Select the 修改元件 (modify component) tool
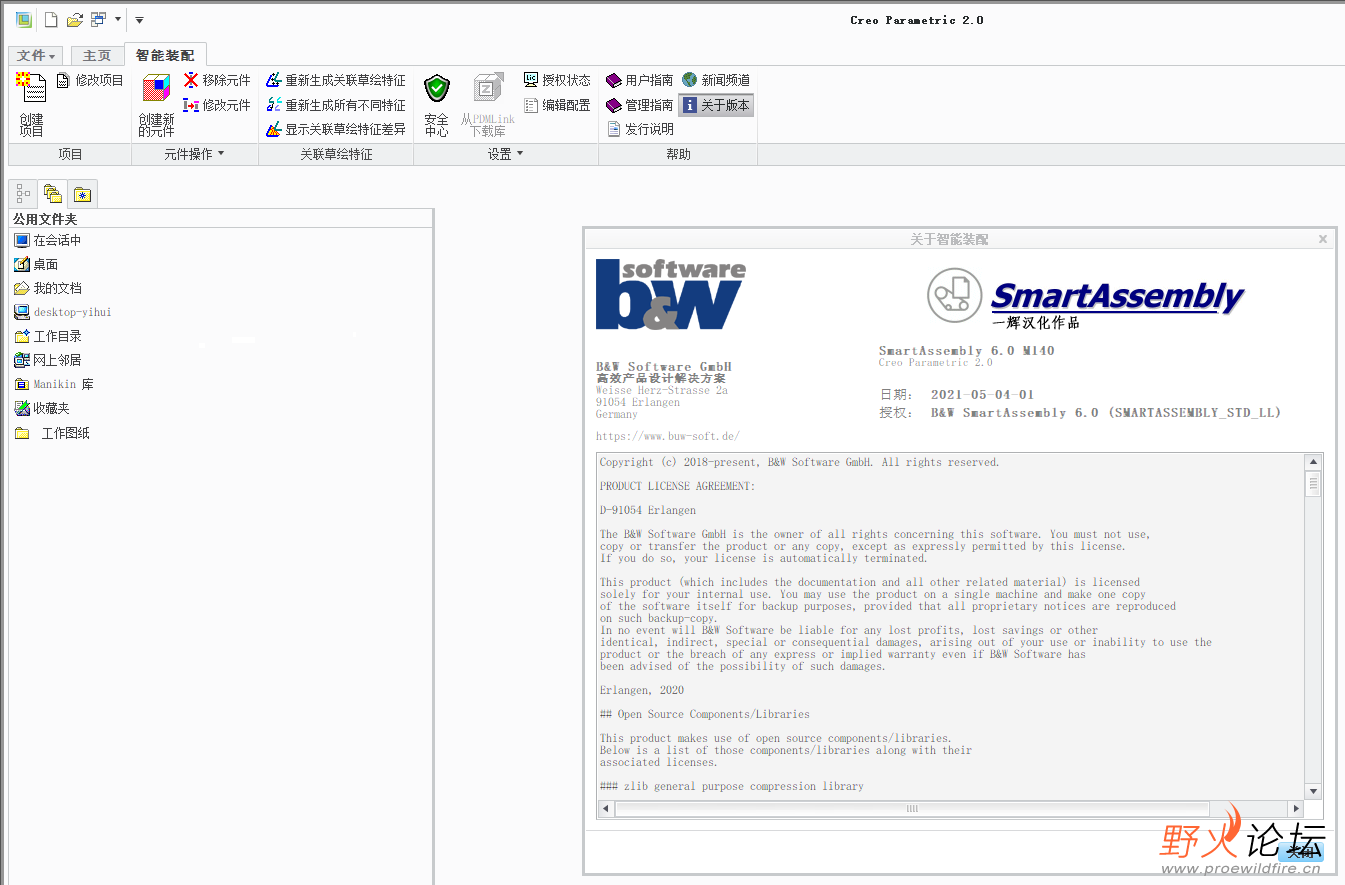 [217, 105]
